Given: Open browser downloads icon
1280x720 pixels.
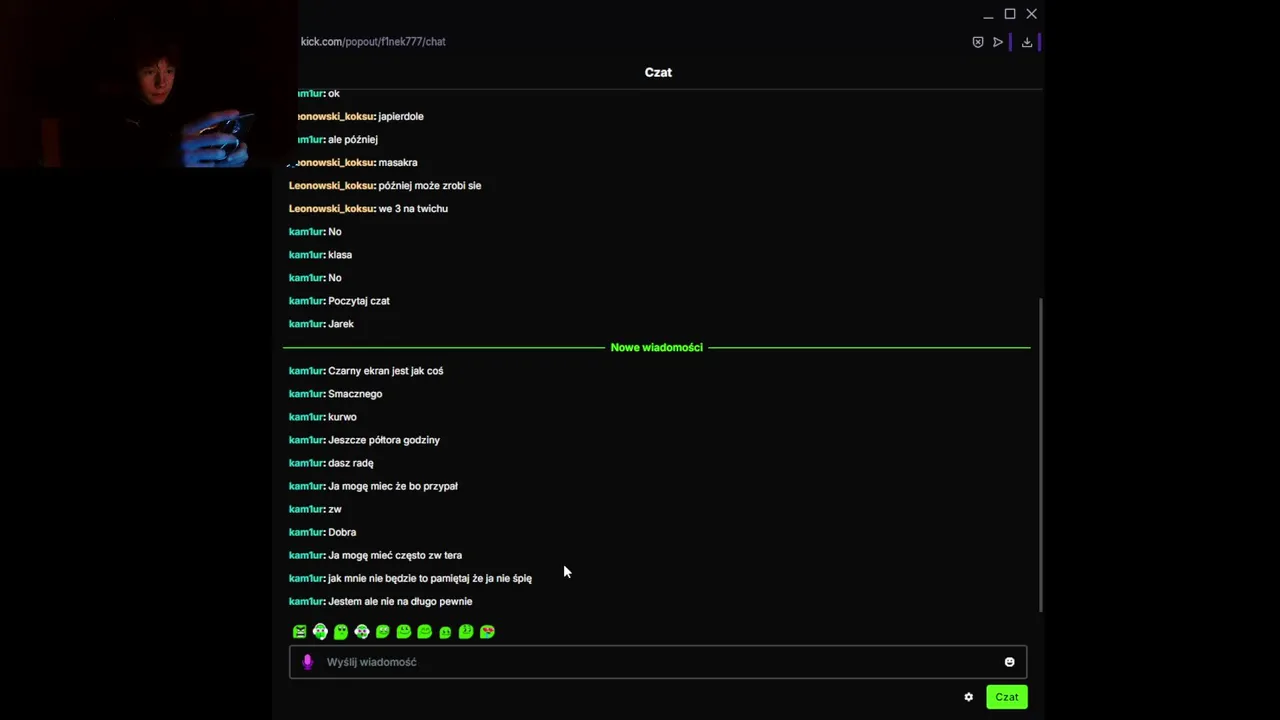Looking at the screenshot, I should coord(1026,42).
